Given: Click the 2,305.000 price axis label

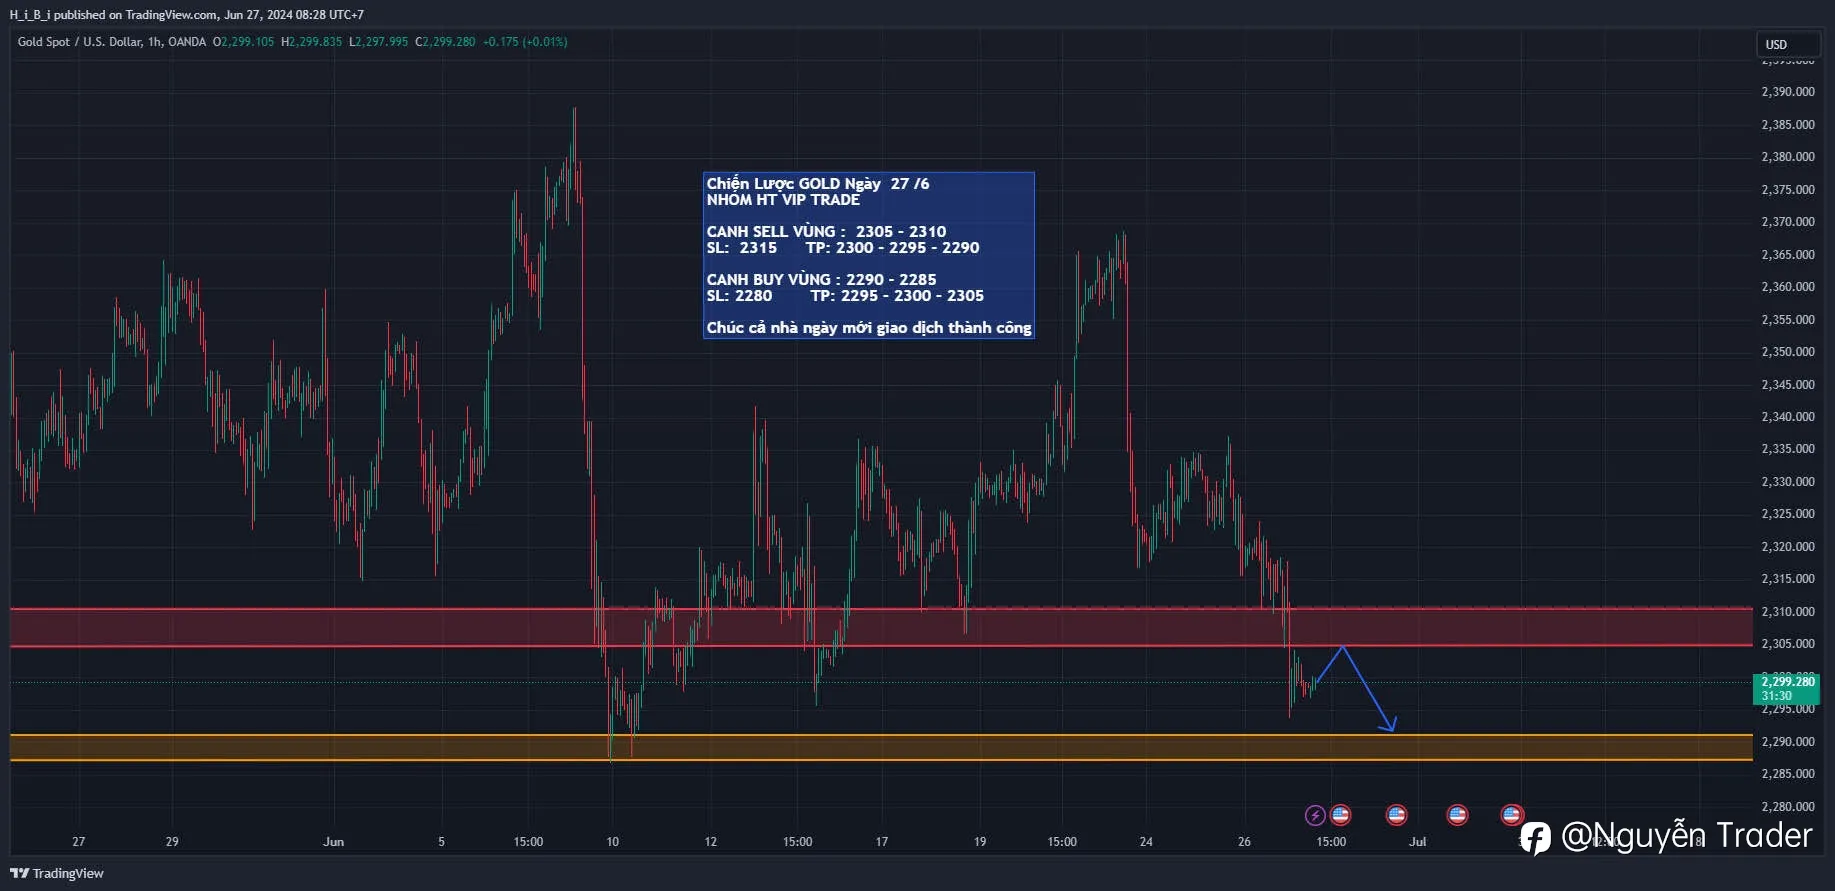Looking at the screenshot, I should coord(1788,644).
